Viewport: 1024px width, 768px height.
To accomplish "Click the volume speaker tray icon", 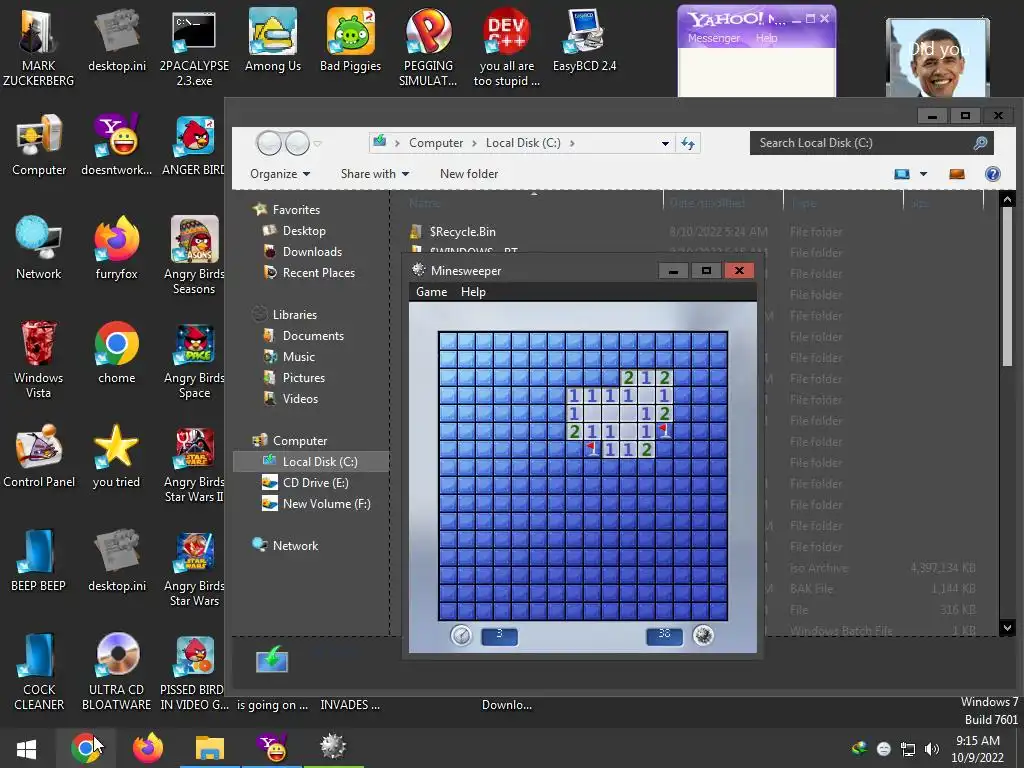I will click(x=931, y=748).
